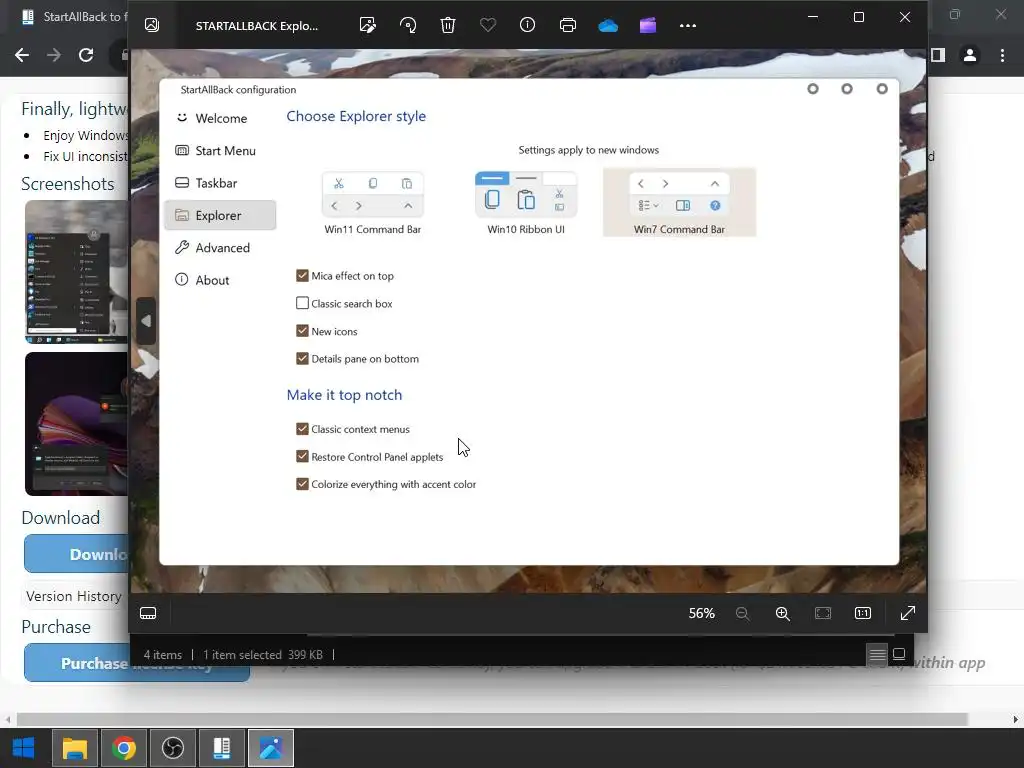Screen dimensions: 1024x768
Task: Open OneDrive cloud icon in Photos toolbar
Action: (608, 25)
